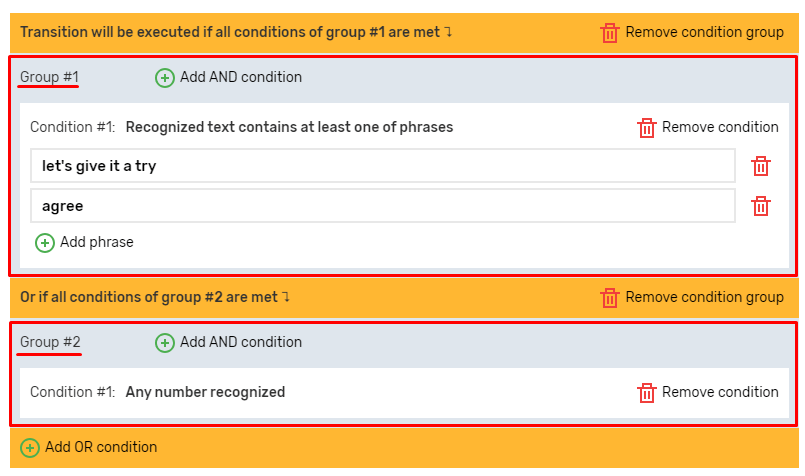Click plus icon for Group #2 AND condition

[x=165, y=343]
